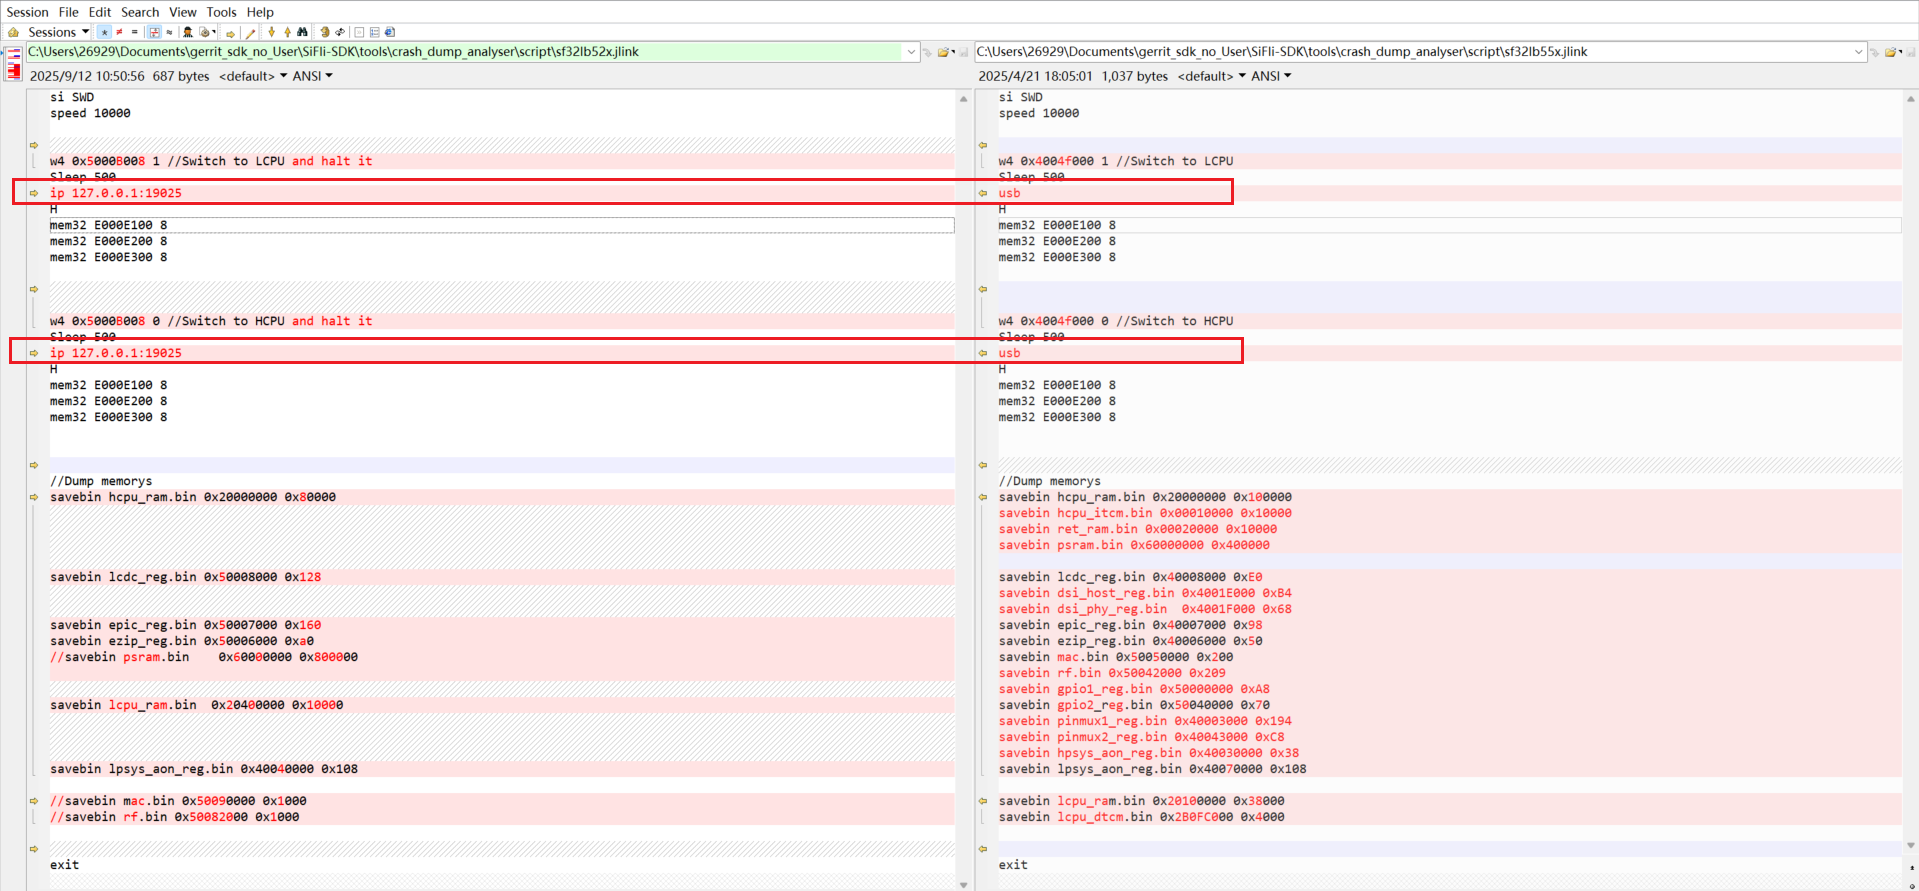This screenshot has width=1919, height=891.
Task: Click Previous Difference up arrow icon
Action: tap(287, 32)
